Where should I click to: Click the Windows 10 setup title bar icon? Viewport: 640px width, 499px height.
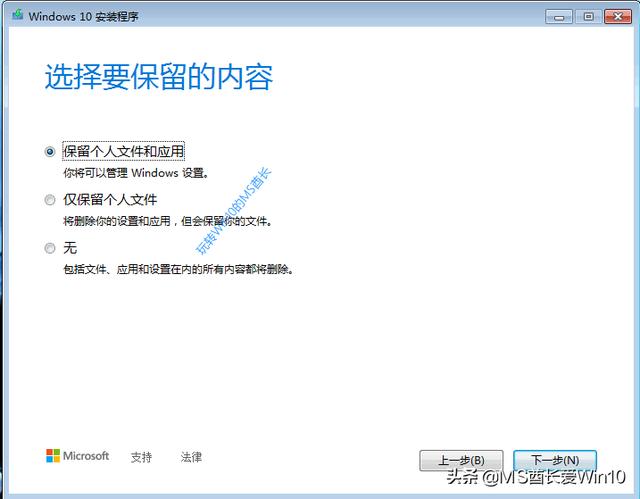[18, 16]
